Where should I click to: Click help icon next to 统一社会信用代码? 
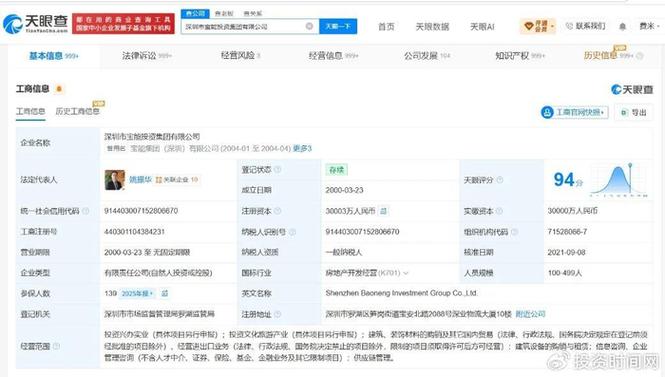point(86,211)
